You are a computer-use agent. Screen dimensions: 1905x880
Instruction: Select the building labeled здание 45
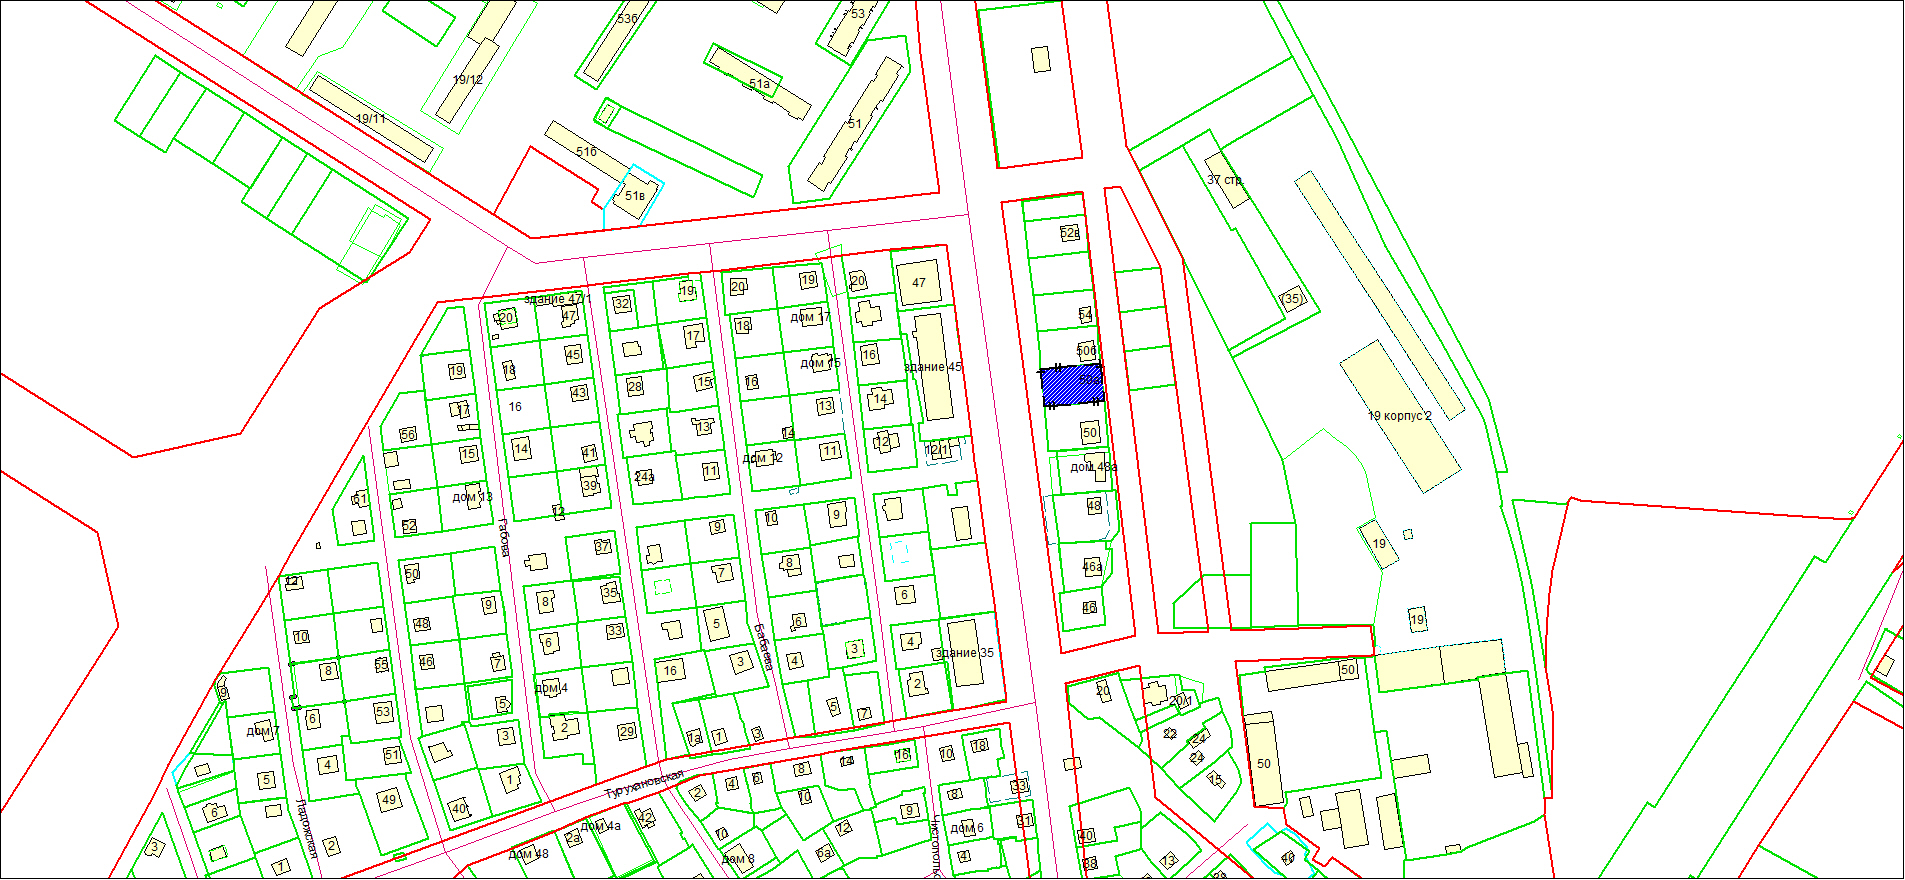932,367
